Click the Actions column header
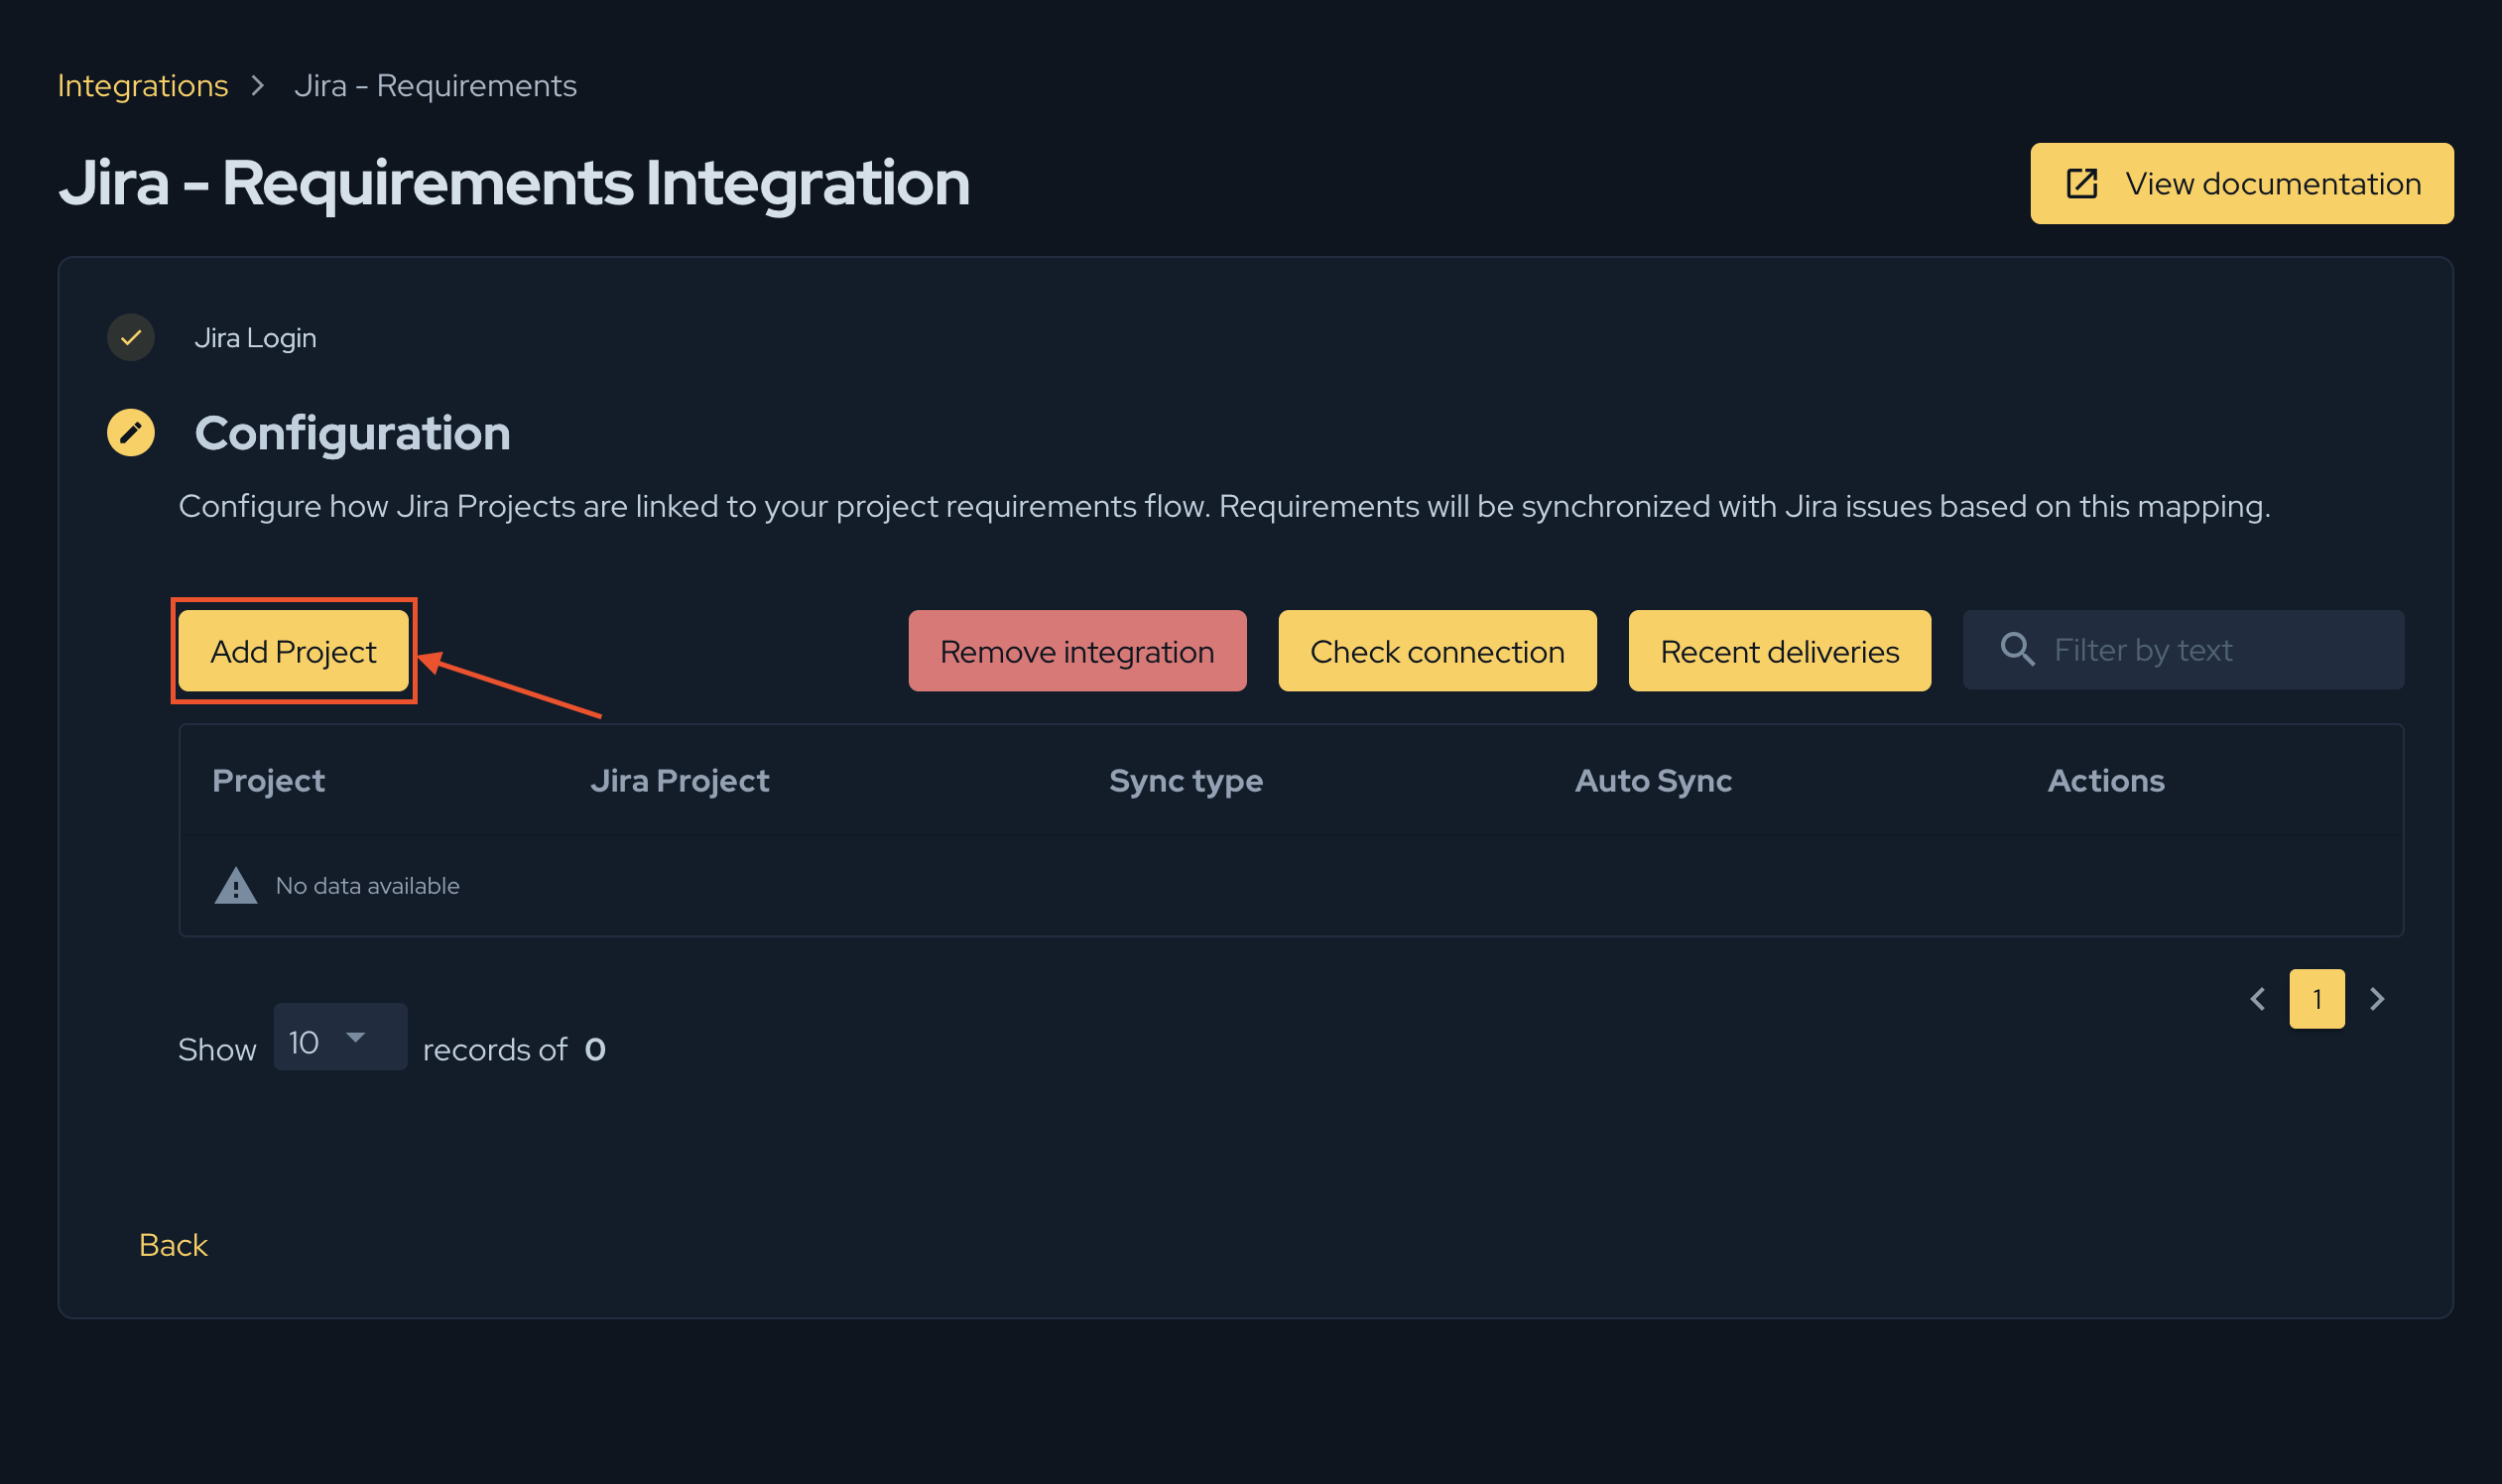 point(2106,781)
